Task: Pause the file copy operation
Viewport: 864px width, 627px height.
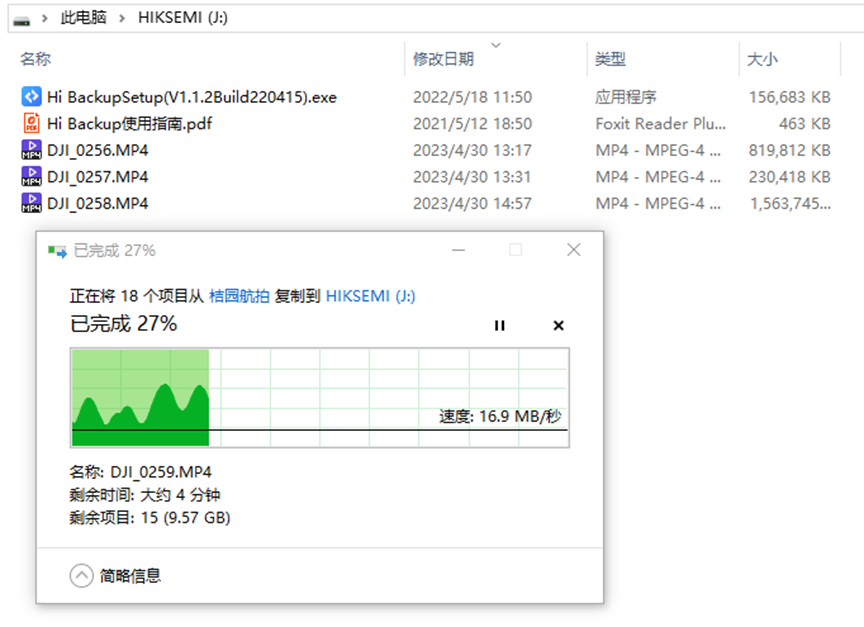Action: [499, 325]
